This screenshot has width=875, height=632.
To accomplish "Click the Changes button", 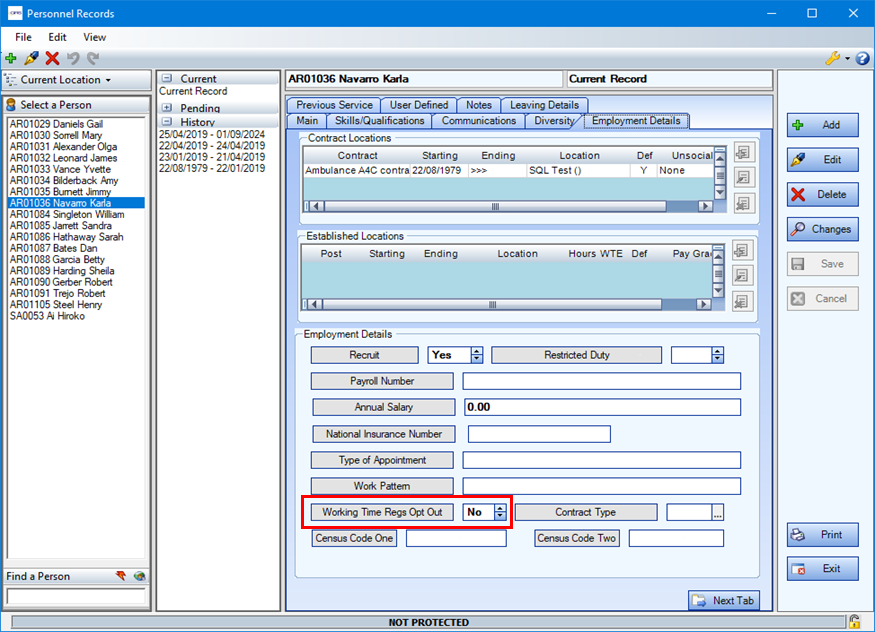I will click(x=822, y=229).
